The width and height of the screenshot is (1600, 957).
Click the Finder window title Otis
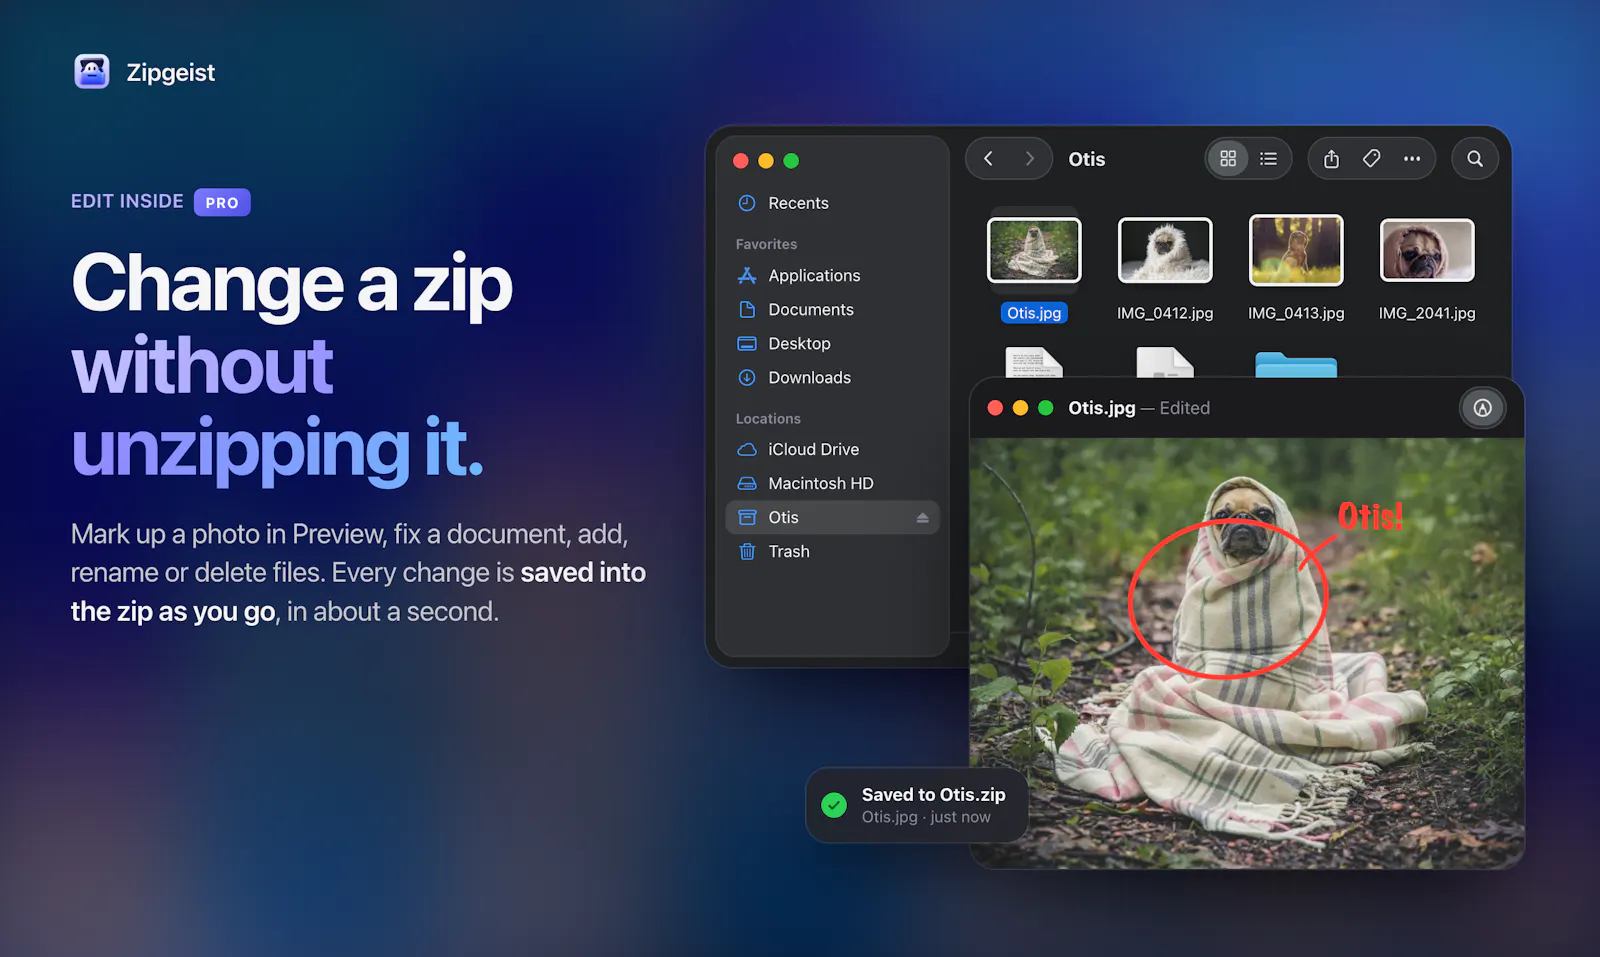[1086, 159]
